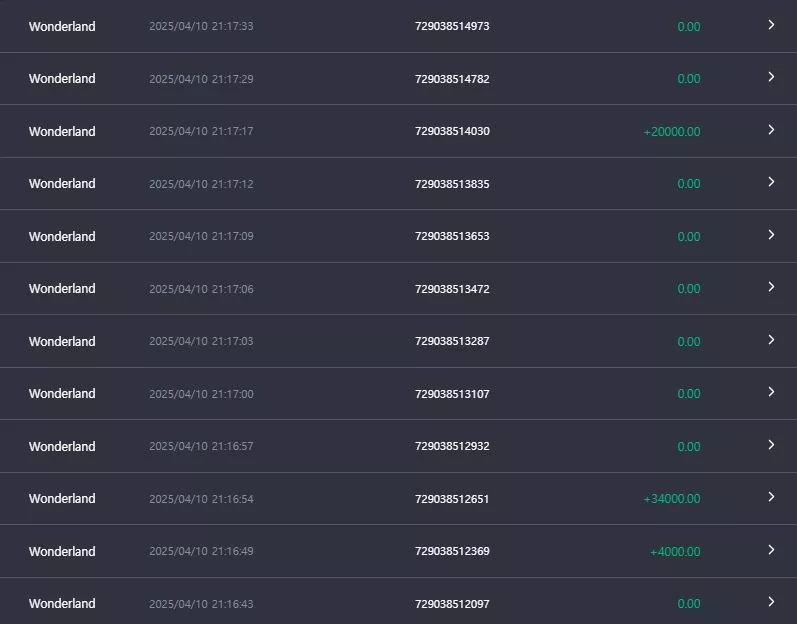Expand details arrow for bet 729038514973
This screenshot has width=797, height=624.
(771, 25)
